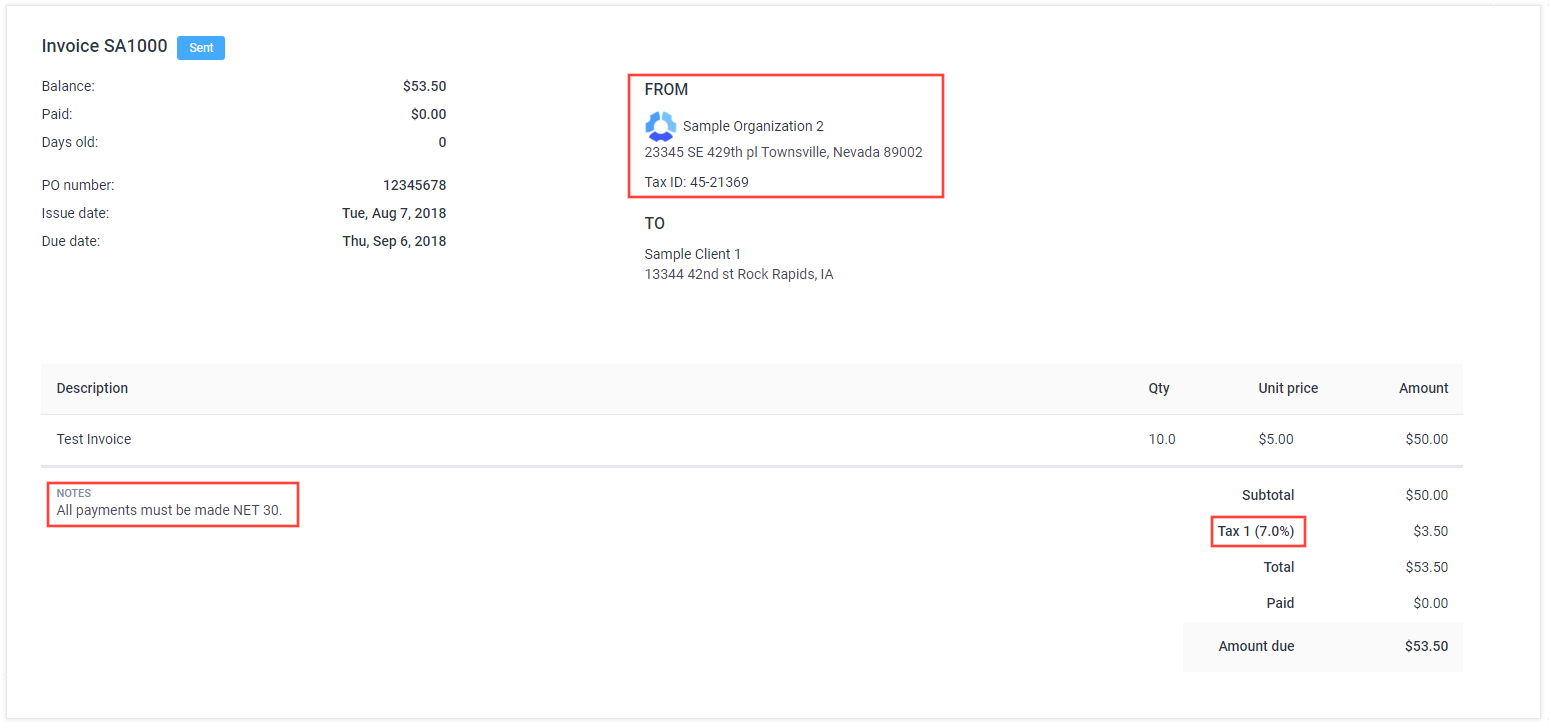Click the Qty column header
The height and width of the screenshot is (728, 1551).
click(x=1158, y=388)
